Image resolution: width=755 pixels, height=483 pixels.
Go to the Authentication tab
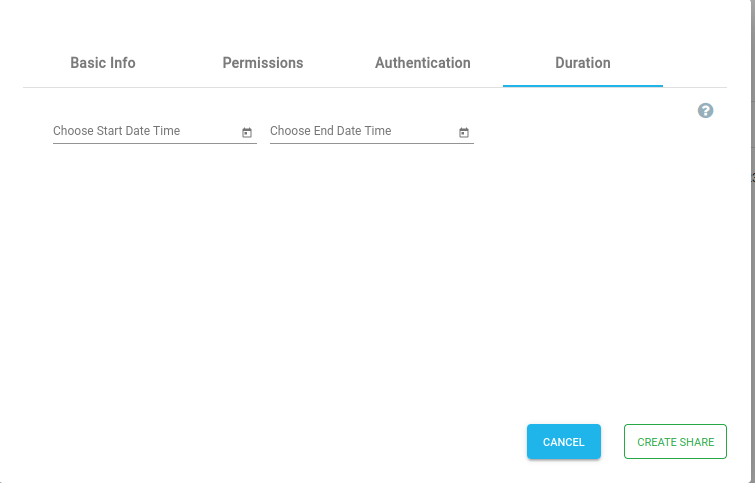pyautogui.click(x=423, y=63)
